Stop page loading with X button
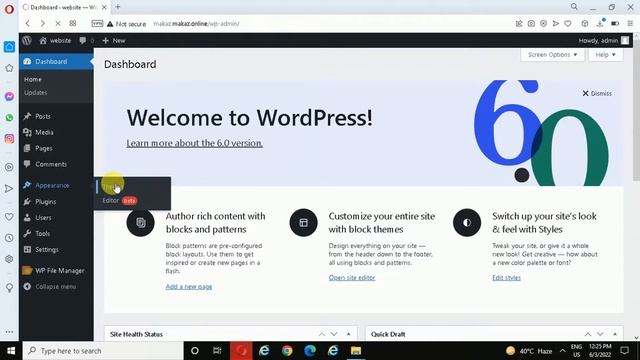This screenshot has width=640, height=360. click(58, 24)
